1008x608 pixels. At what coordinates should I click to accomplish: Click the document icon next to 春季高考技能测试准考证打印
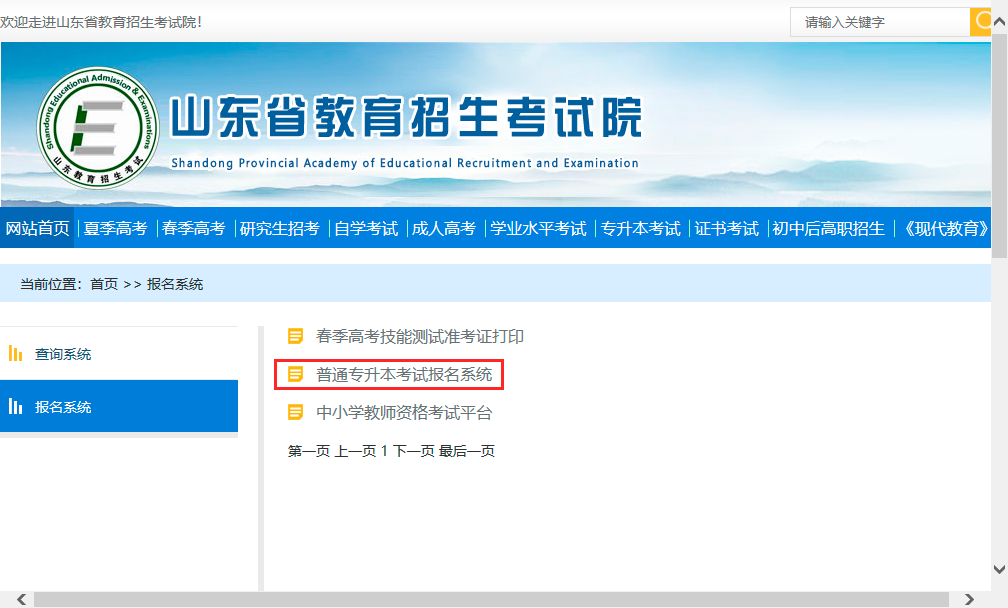(295, 336)
